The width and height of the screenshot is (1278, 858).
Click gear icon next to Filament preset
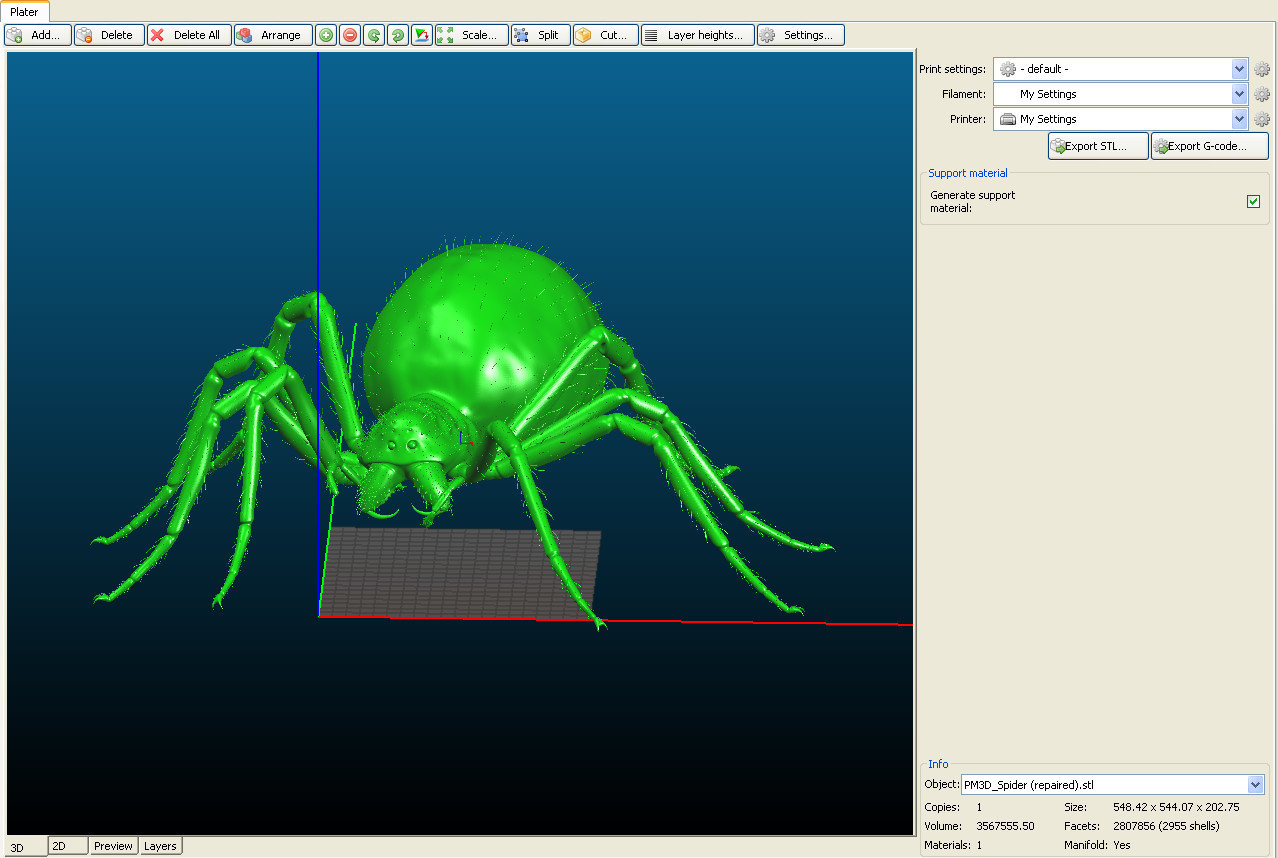(1262, 94)
